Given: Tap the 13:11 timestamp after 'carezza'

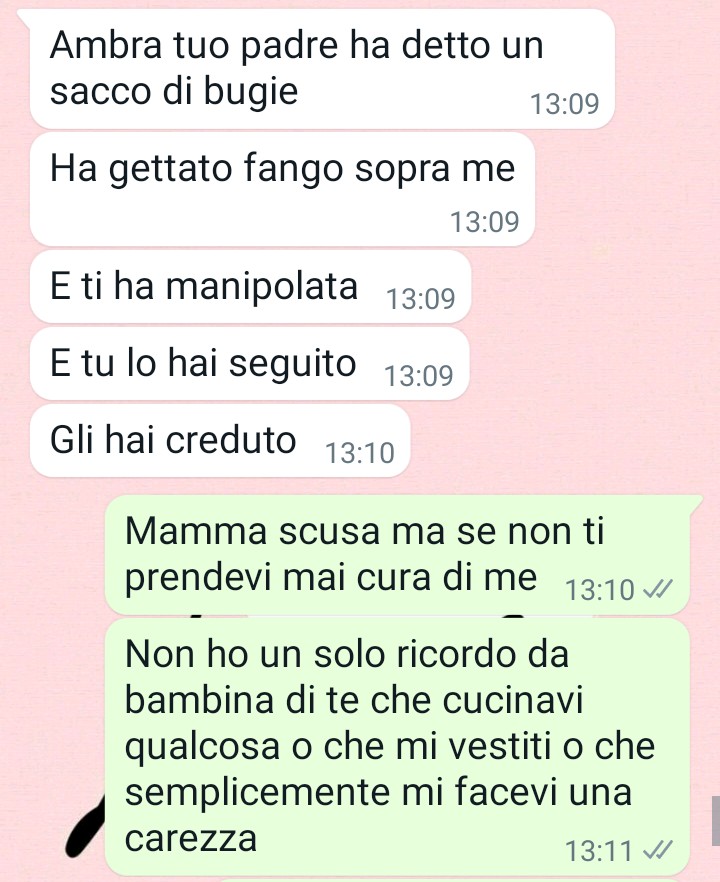Looking at the screenshot, I should [x=598, y=851].
